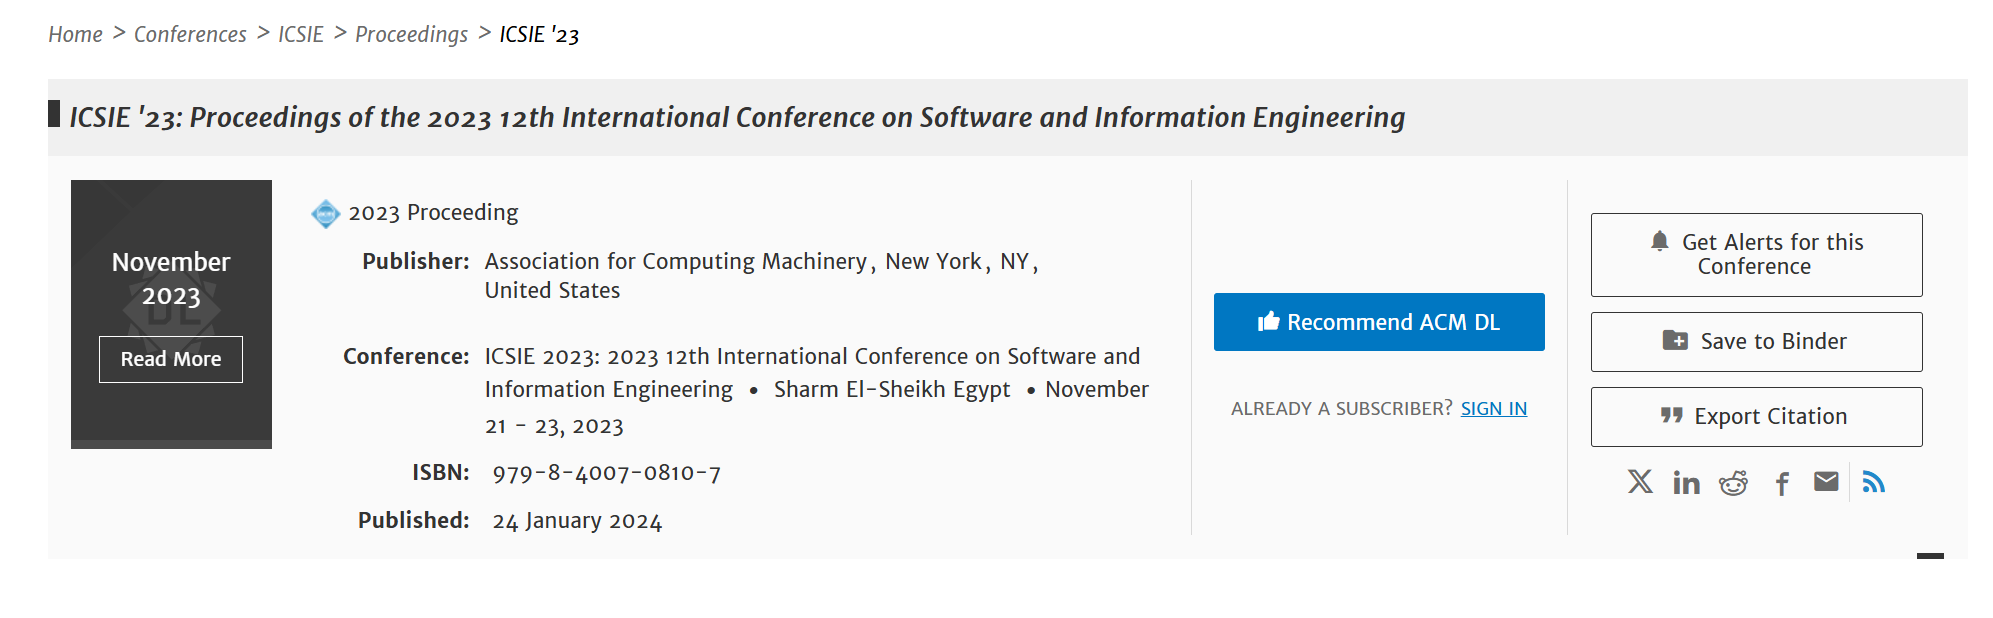Go to Home breadcrumb

(76, 35)
